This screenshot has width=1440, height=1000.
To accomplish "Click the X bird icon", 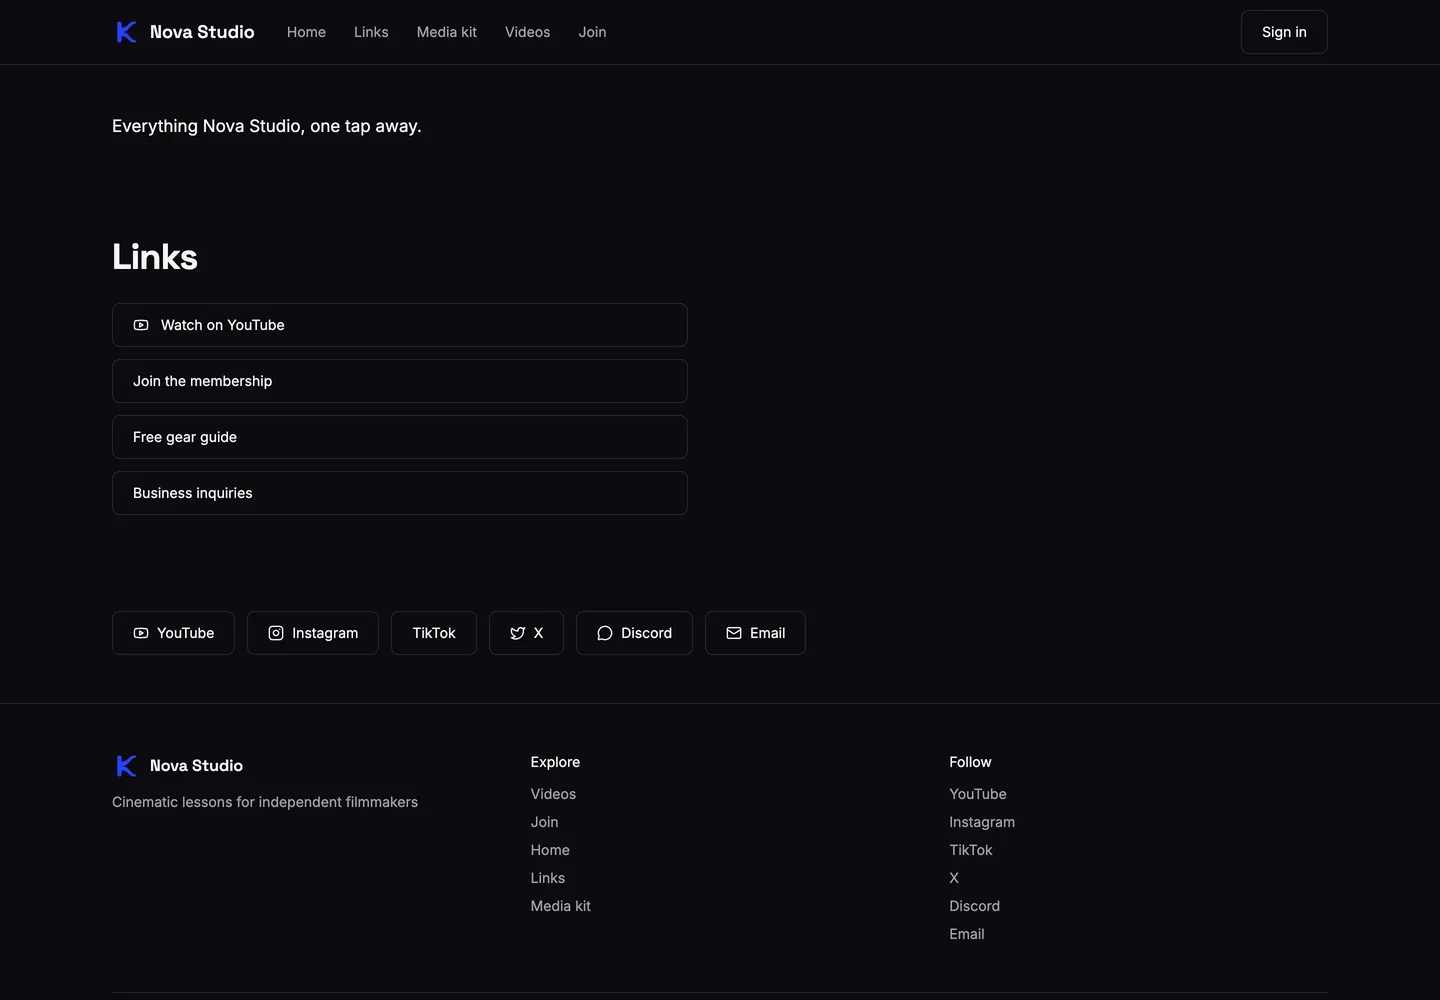I will [x=518, y=633].
